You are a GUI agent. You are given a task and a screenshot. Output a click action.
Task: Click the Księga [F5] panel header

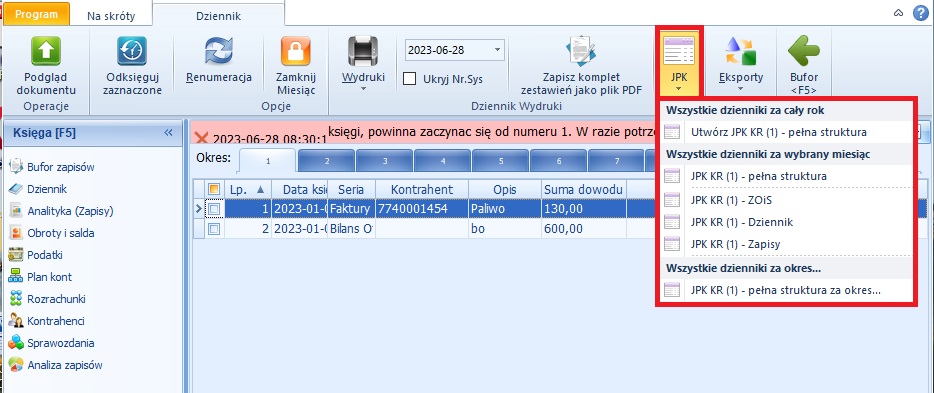tap(92, 133)
